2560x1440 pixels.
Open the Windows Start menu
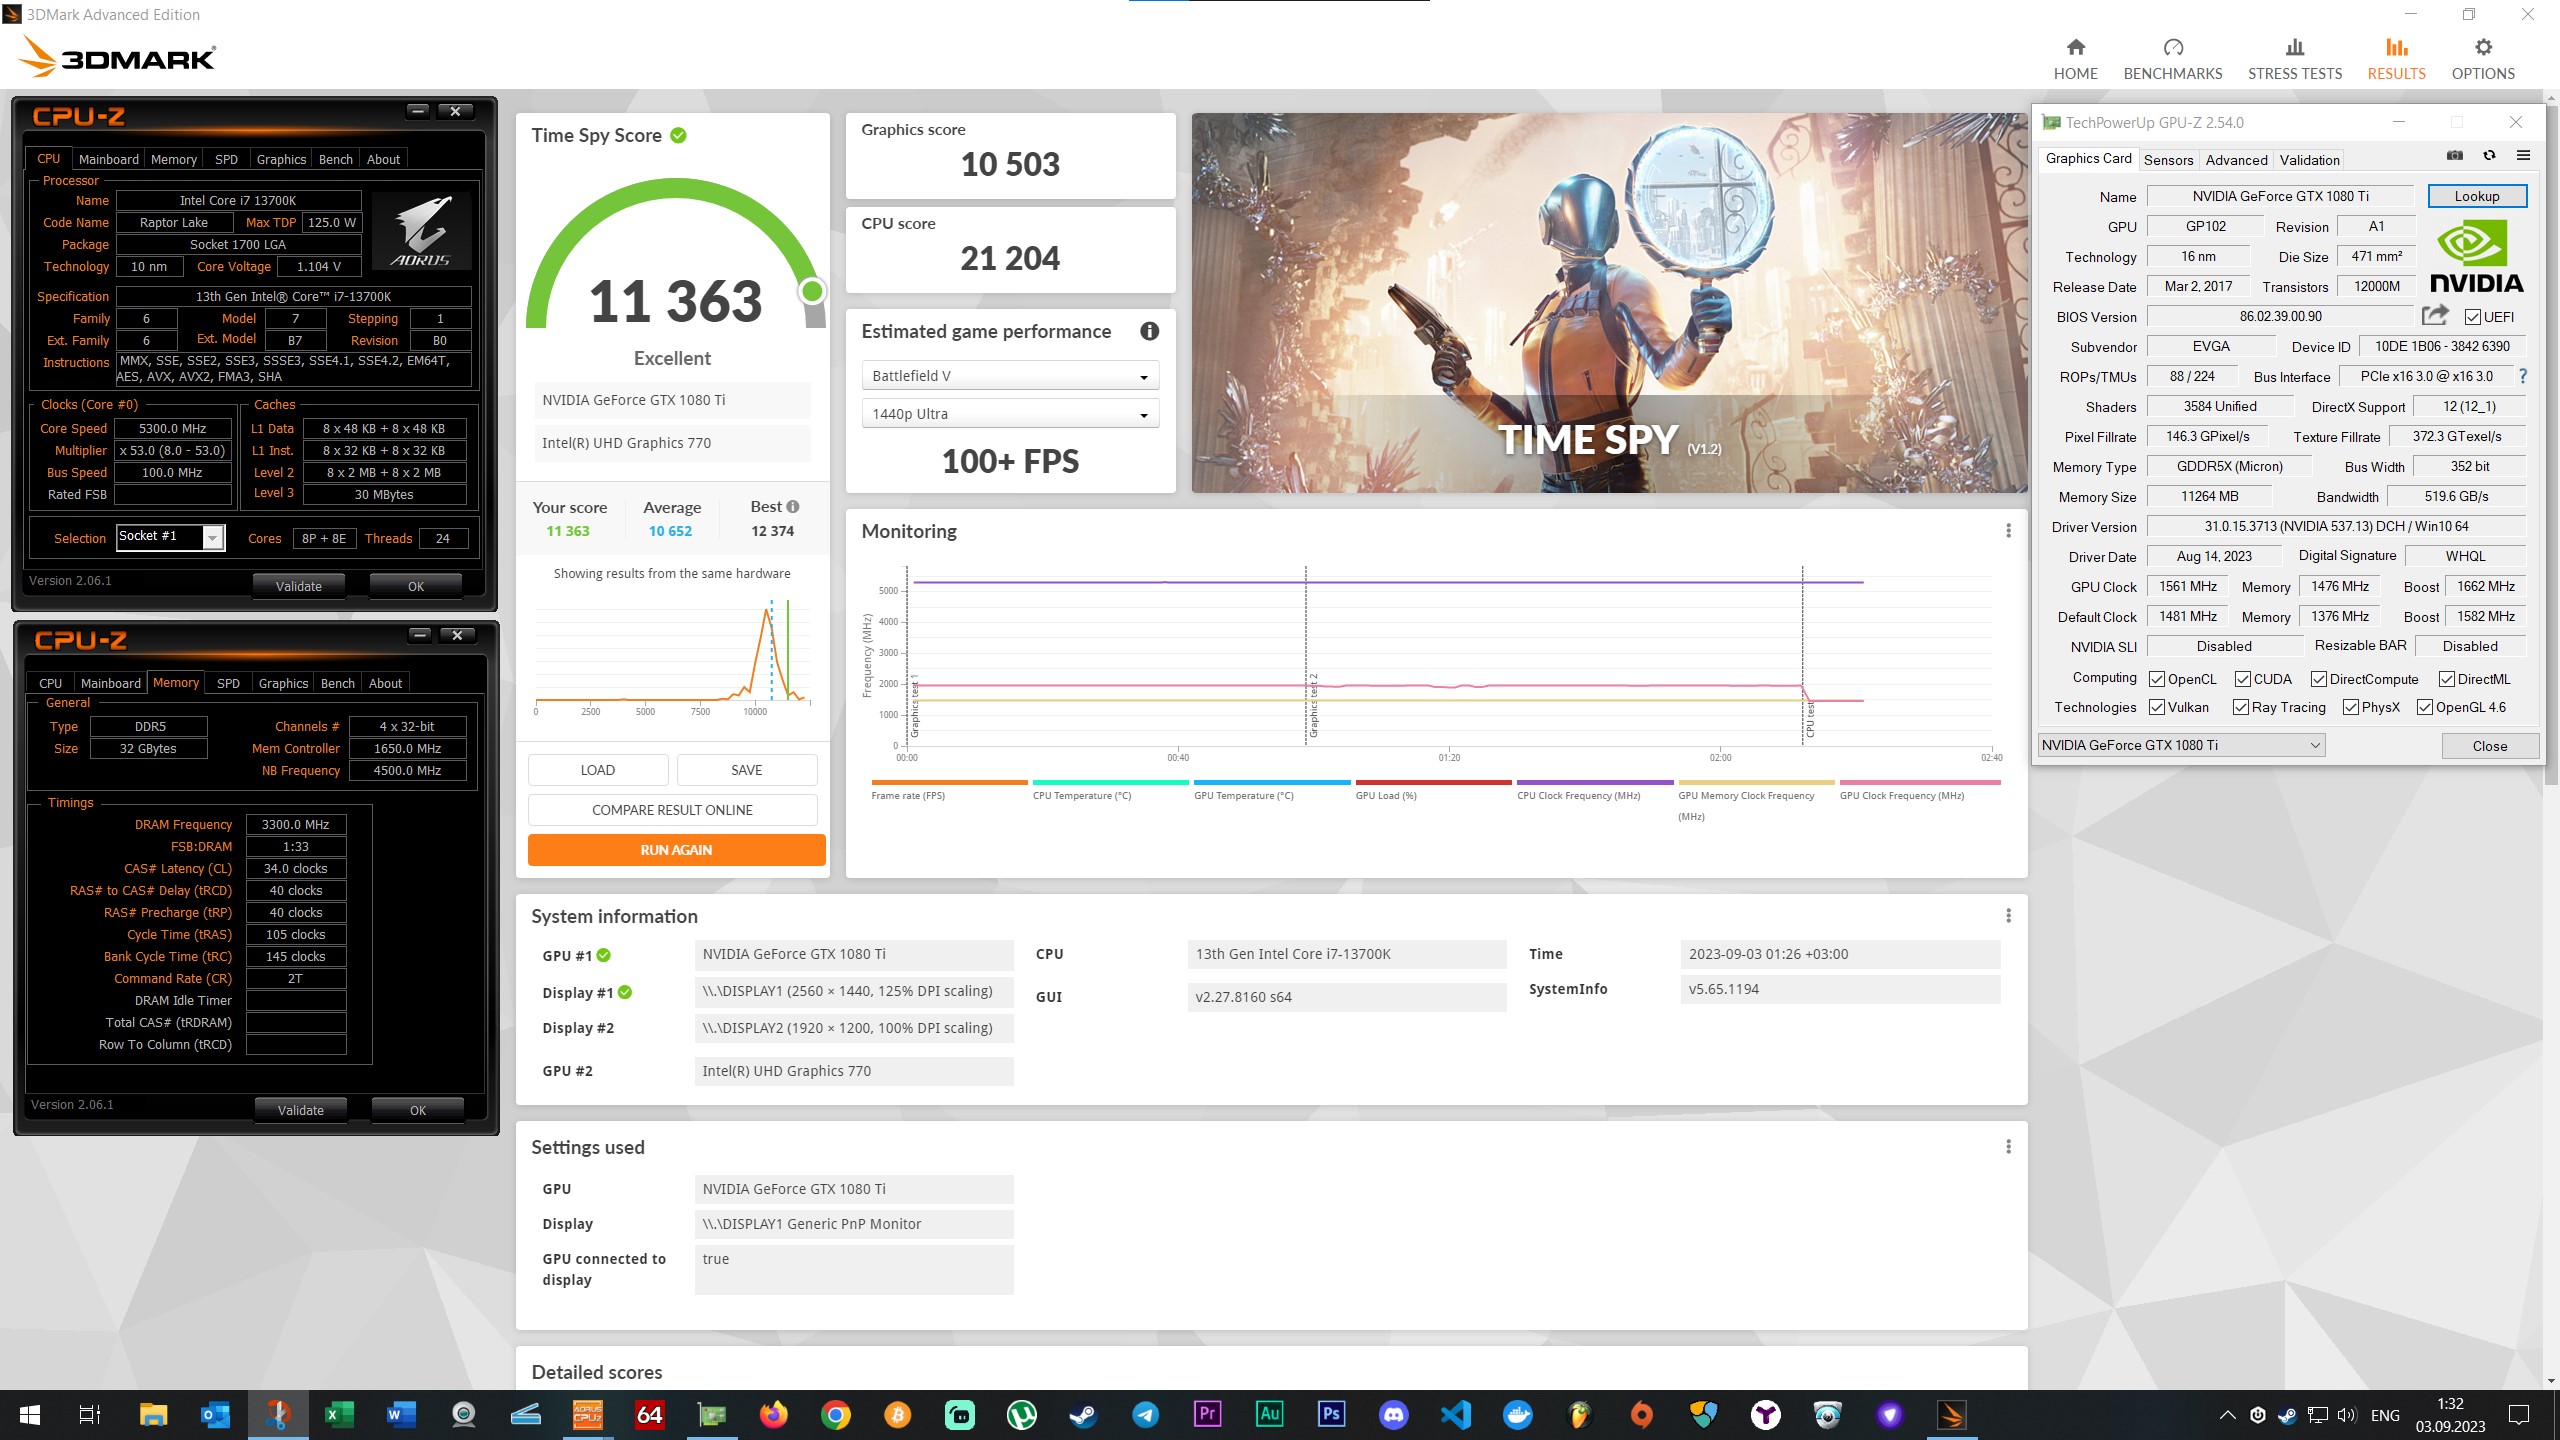[x=30, y=1415]
